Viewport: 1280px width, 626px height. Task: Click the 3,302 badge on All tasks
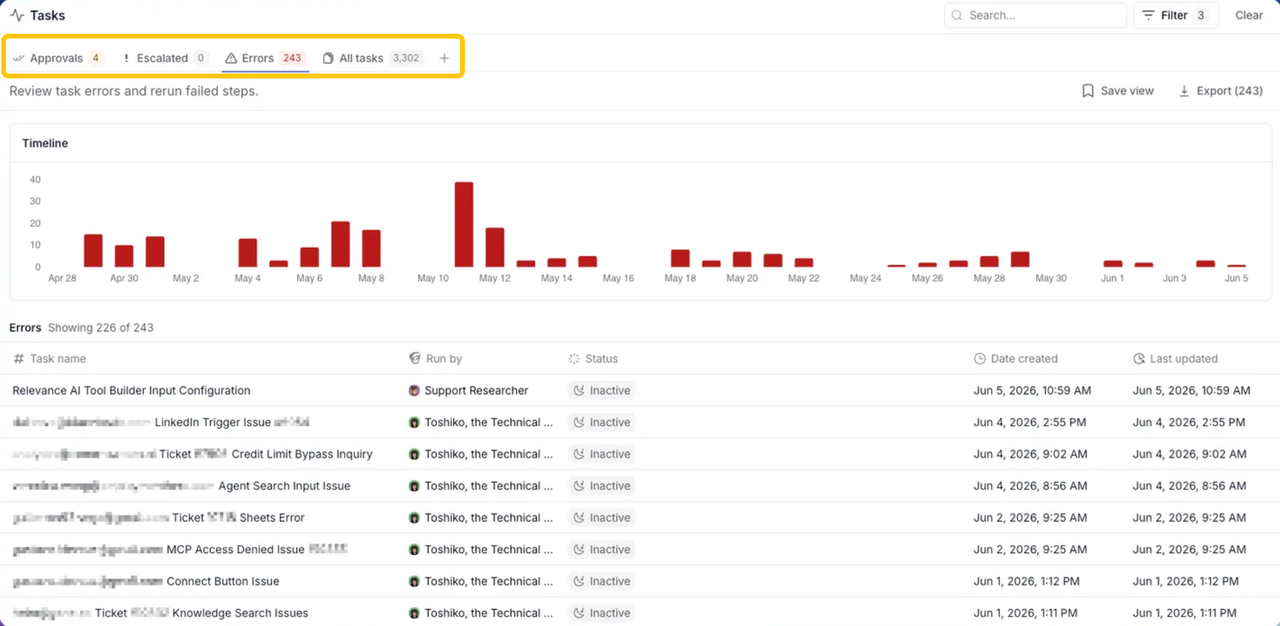coord(406,58)
